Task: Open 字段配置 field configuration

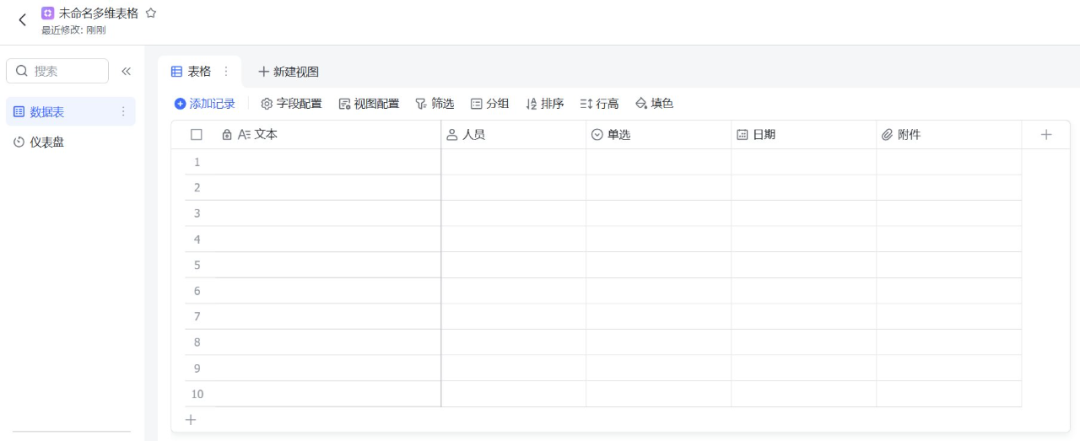Action: pos(291,104)
